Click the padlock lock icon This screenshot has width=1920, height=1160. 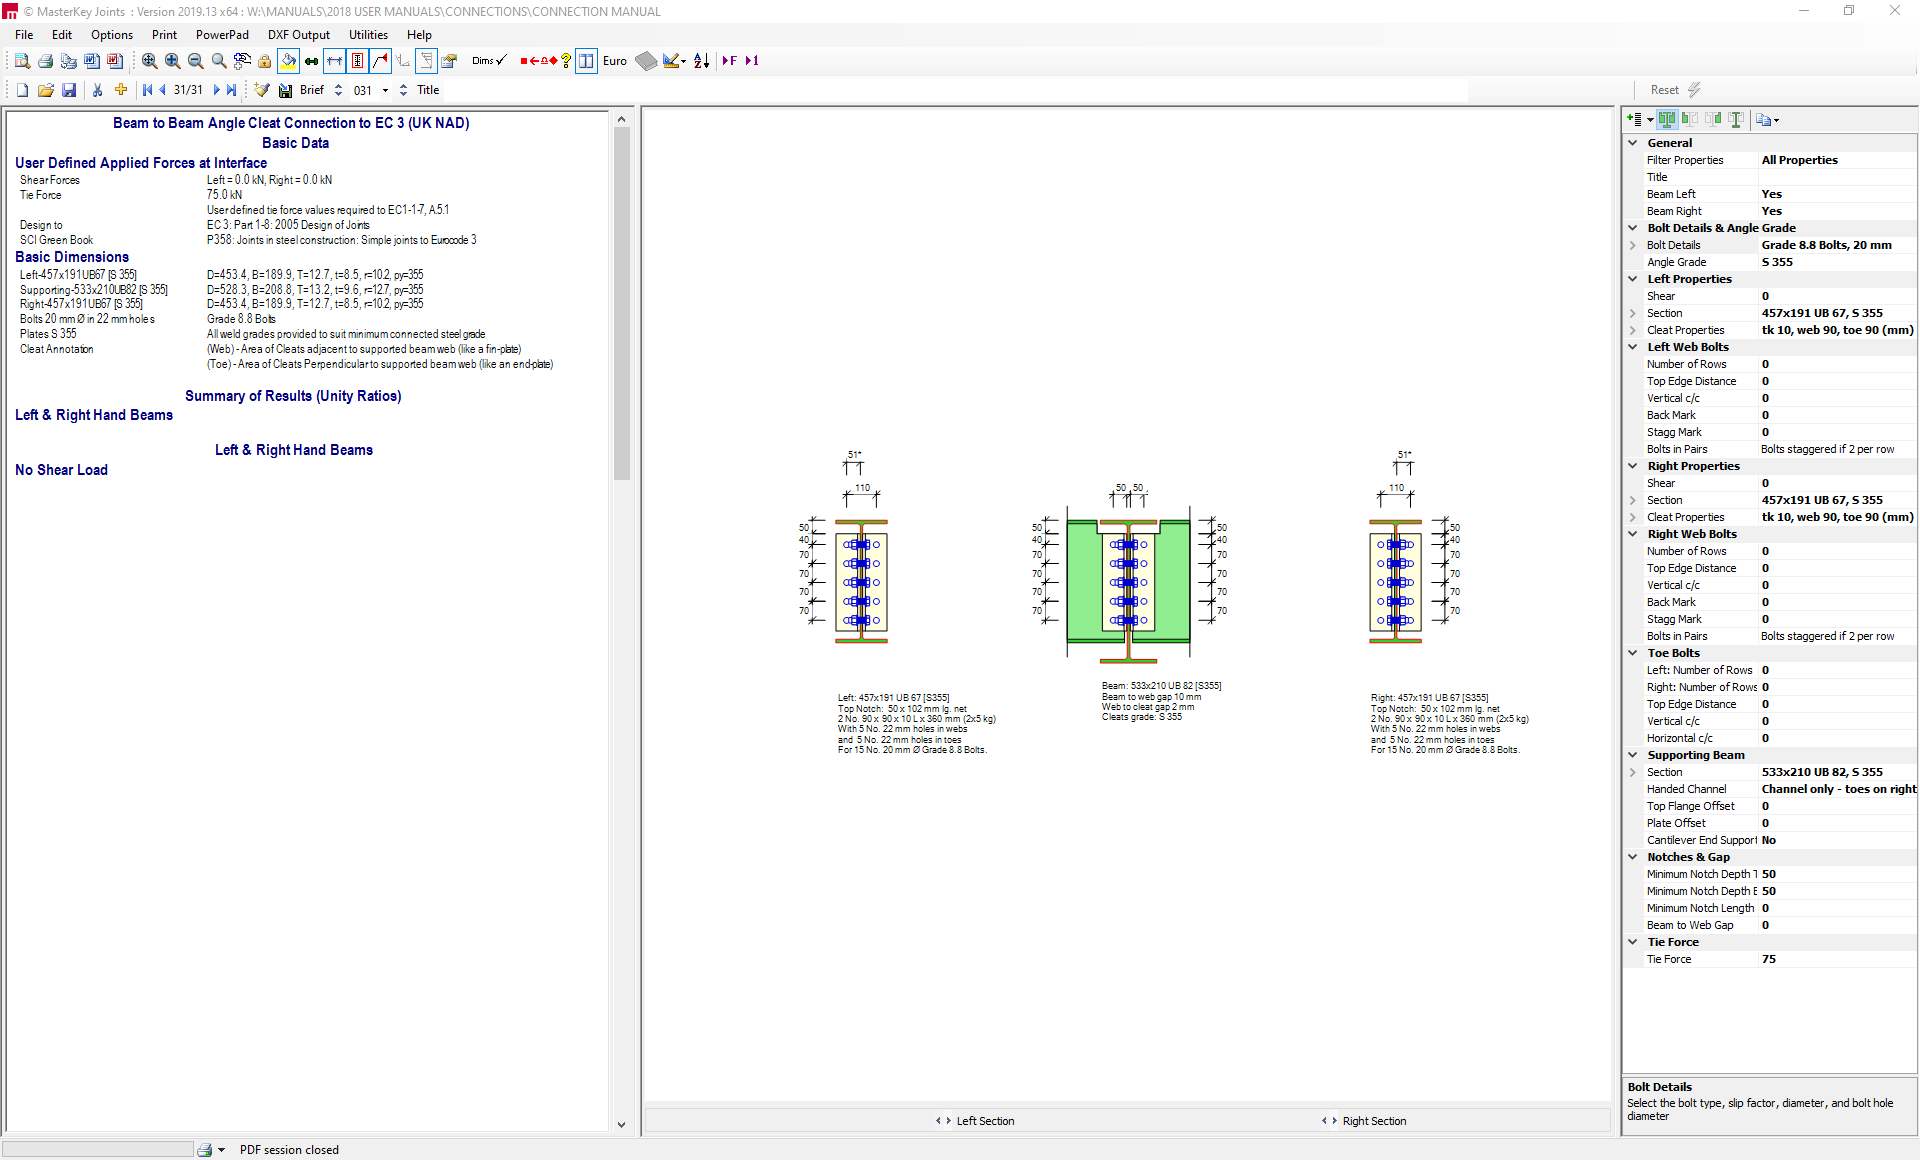[x=265, y=61]
